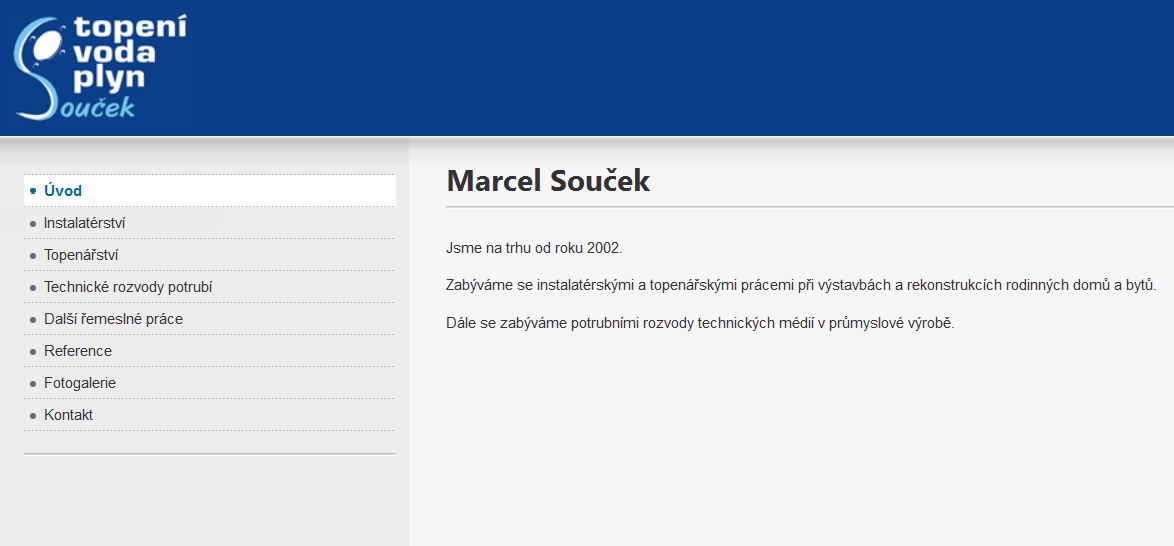Click the Topení Voda Plyn Souček logo
The height and width of the screenshot is (546, 1174).
tap(100, 67)
